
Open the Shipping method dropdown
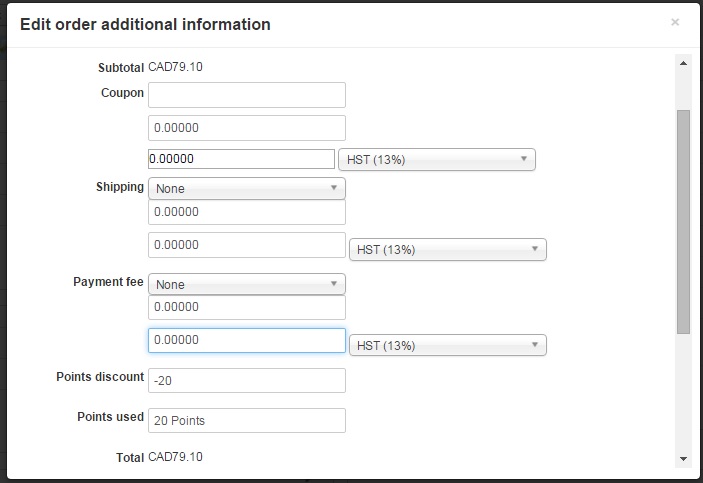(x=246, y=188)
